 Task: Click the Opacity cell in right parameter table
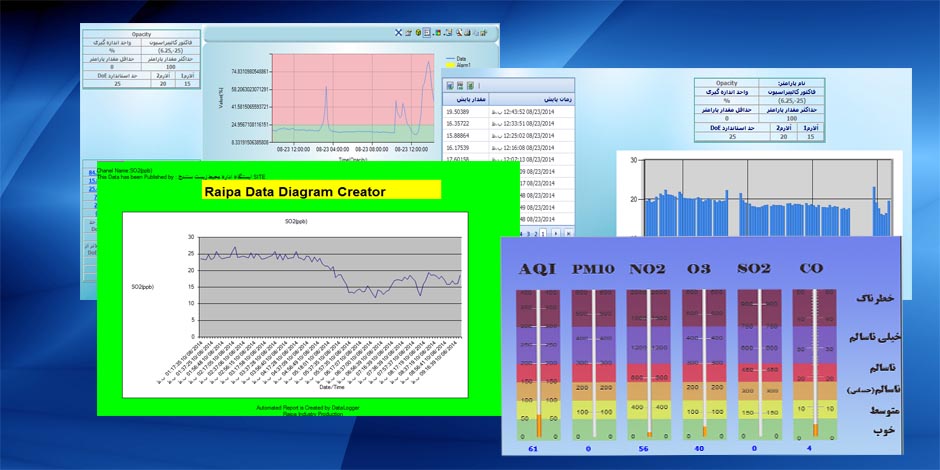727,83
